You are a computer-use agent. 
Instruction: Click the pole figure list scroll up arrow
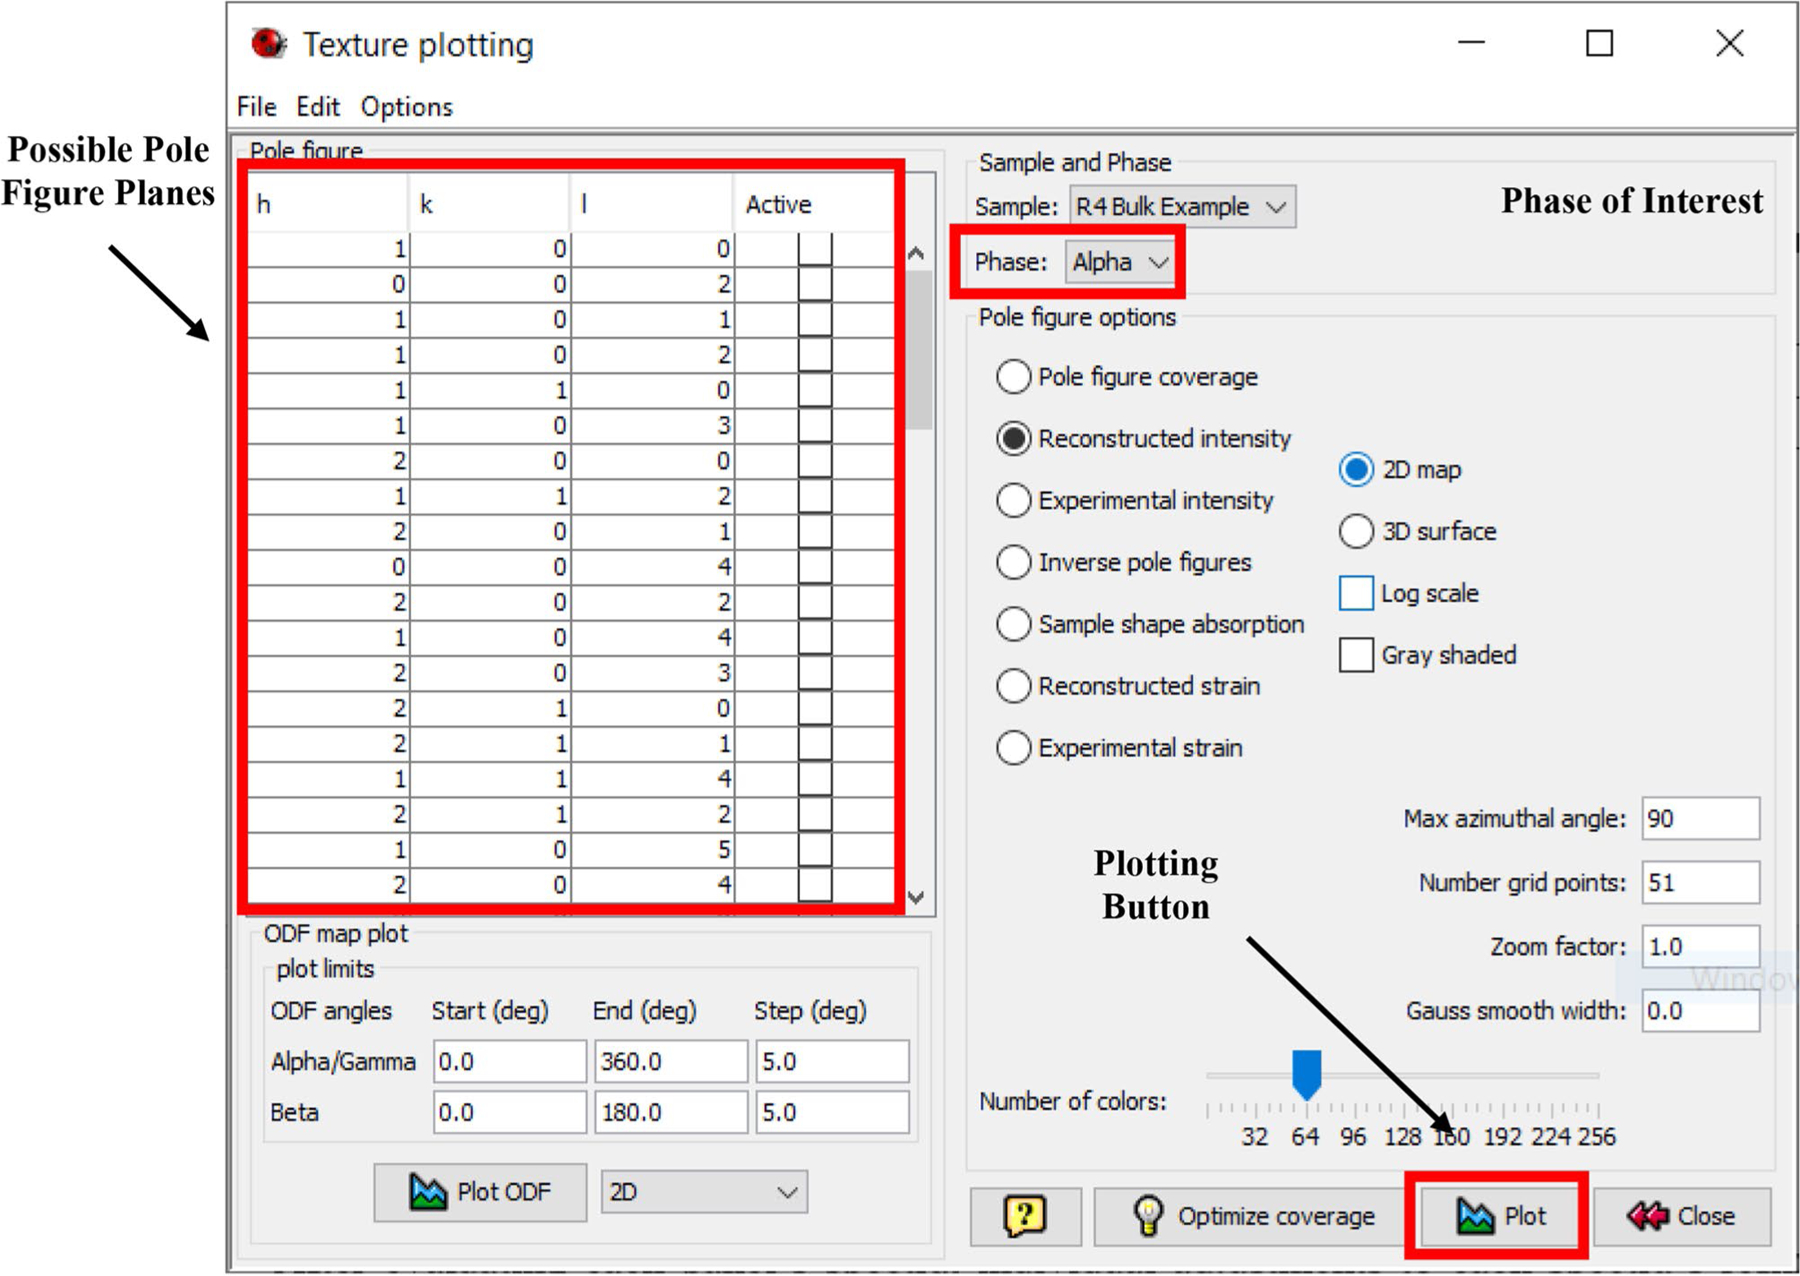916,254
